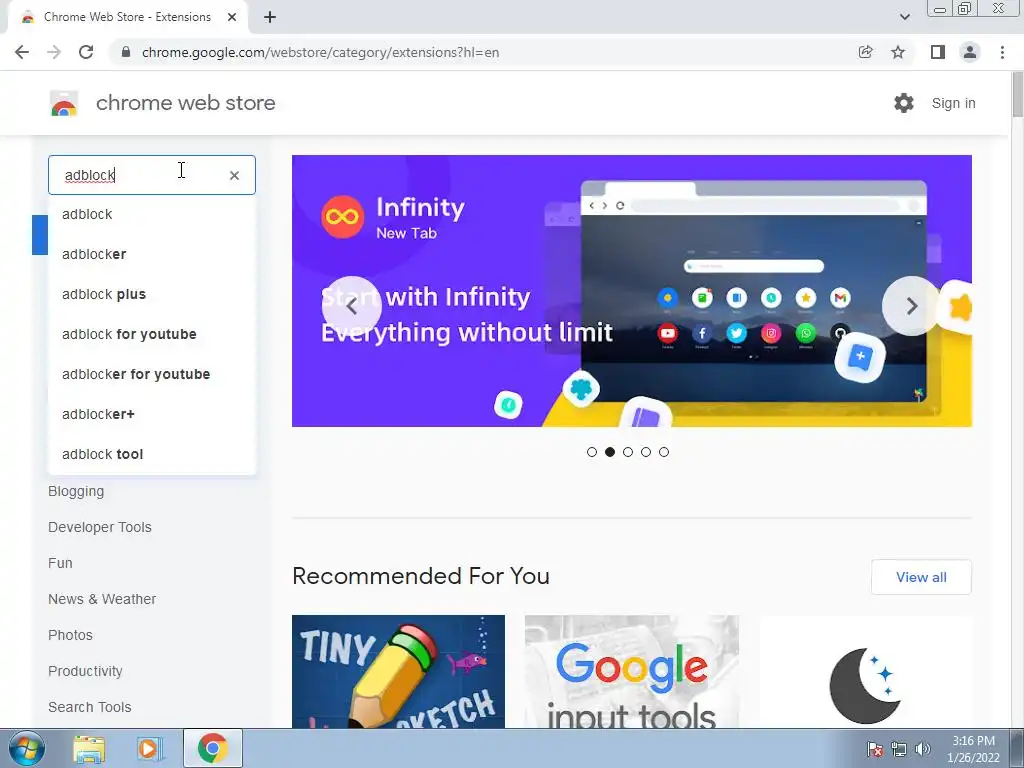The width and height of the screenshot is (1024, 768).
Task: Clear the search box with X
Action: pyautogui.click(x=234, y=175)
